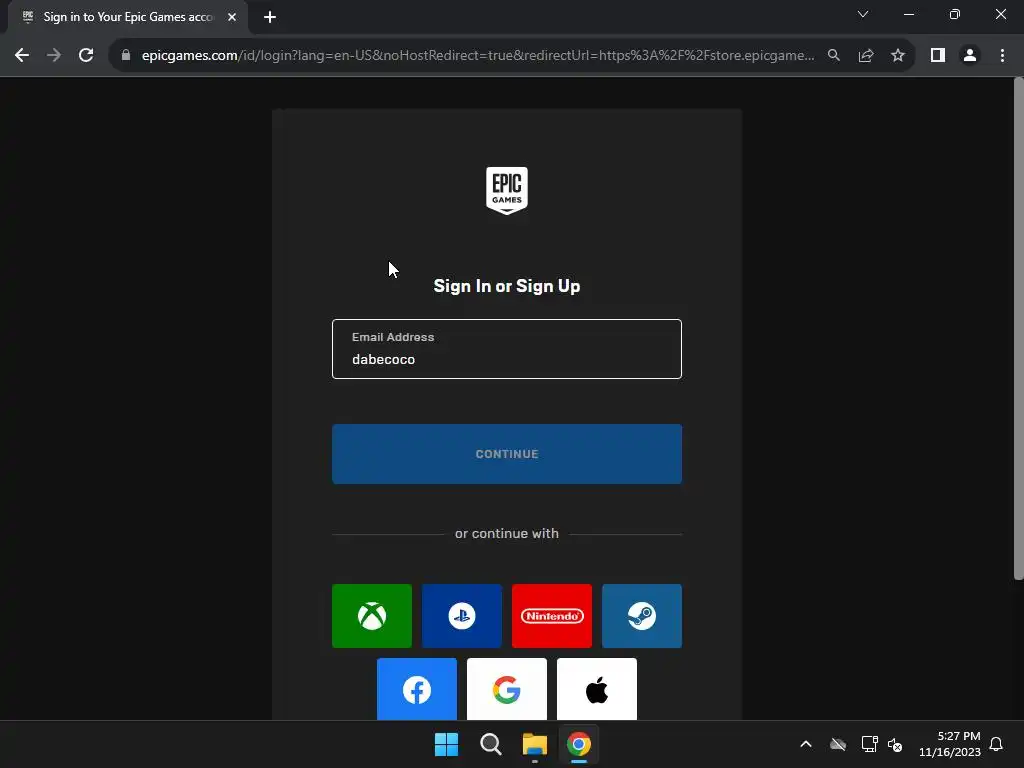Open File Explorer from the taskbar
This screenshot has width=1024, height=768.
tap(535, 744)
